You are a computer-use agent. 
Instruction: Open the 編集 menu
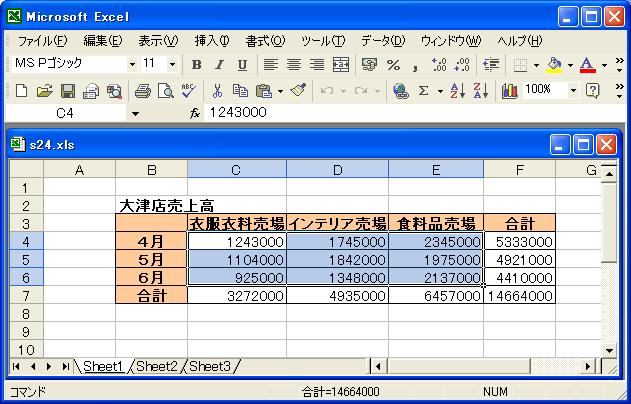click(103, 41)
